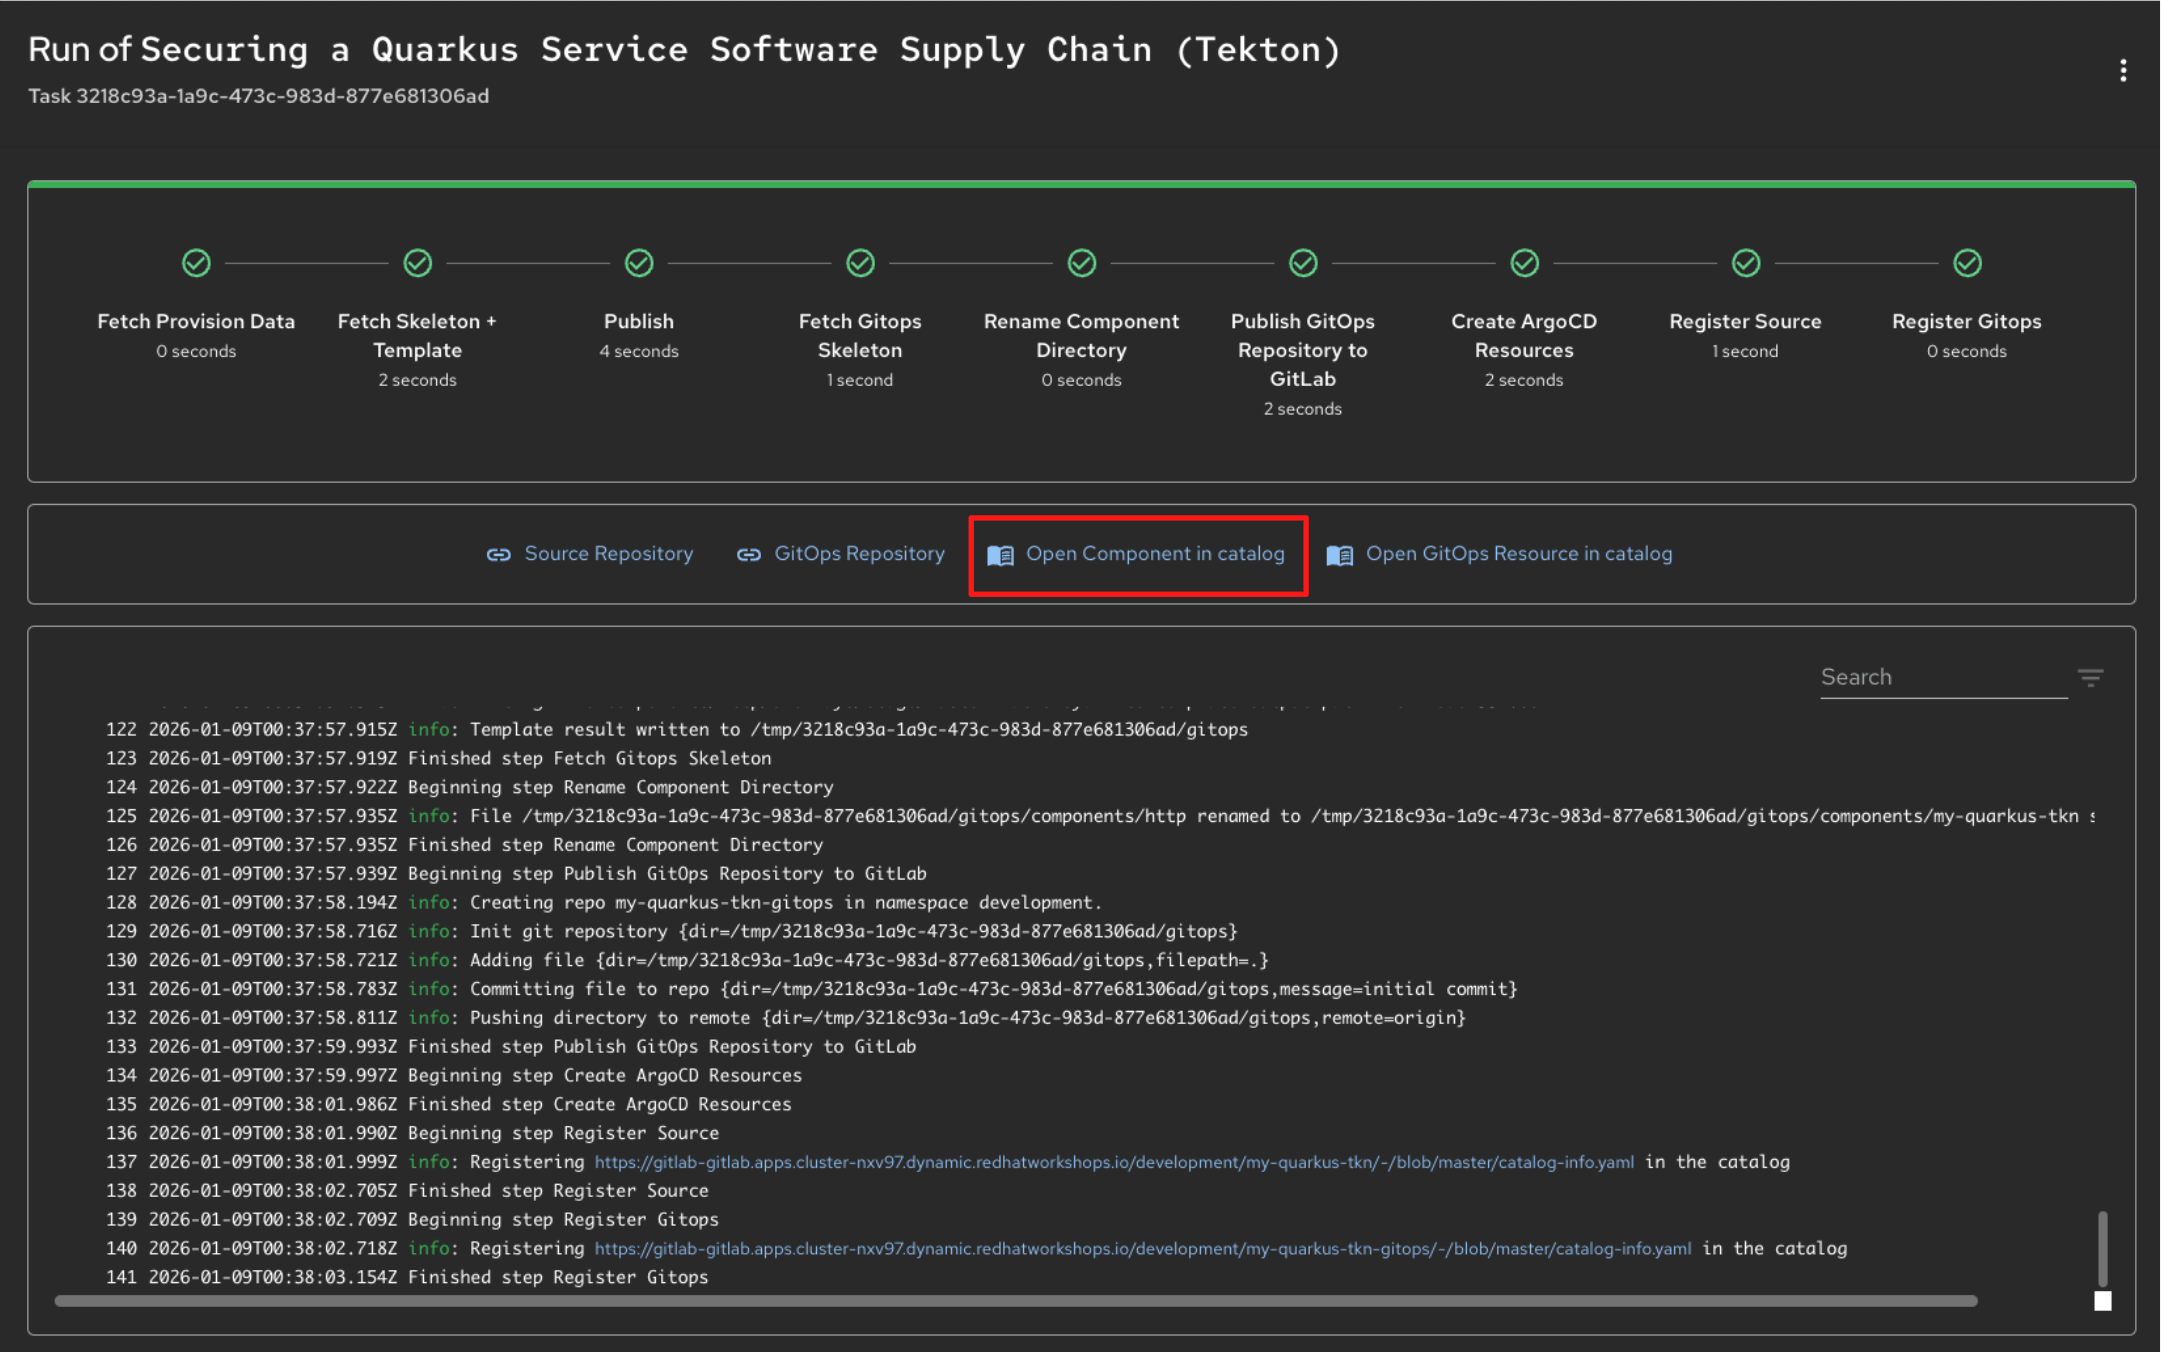Viewport: 2161px width, 1352px height.
Task: Click the log Search input field
Action: tap(1941, 678)
